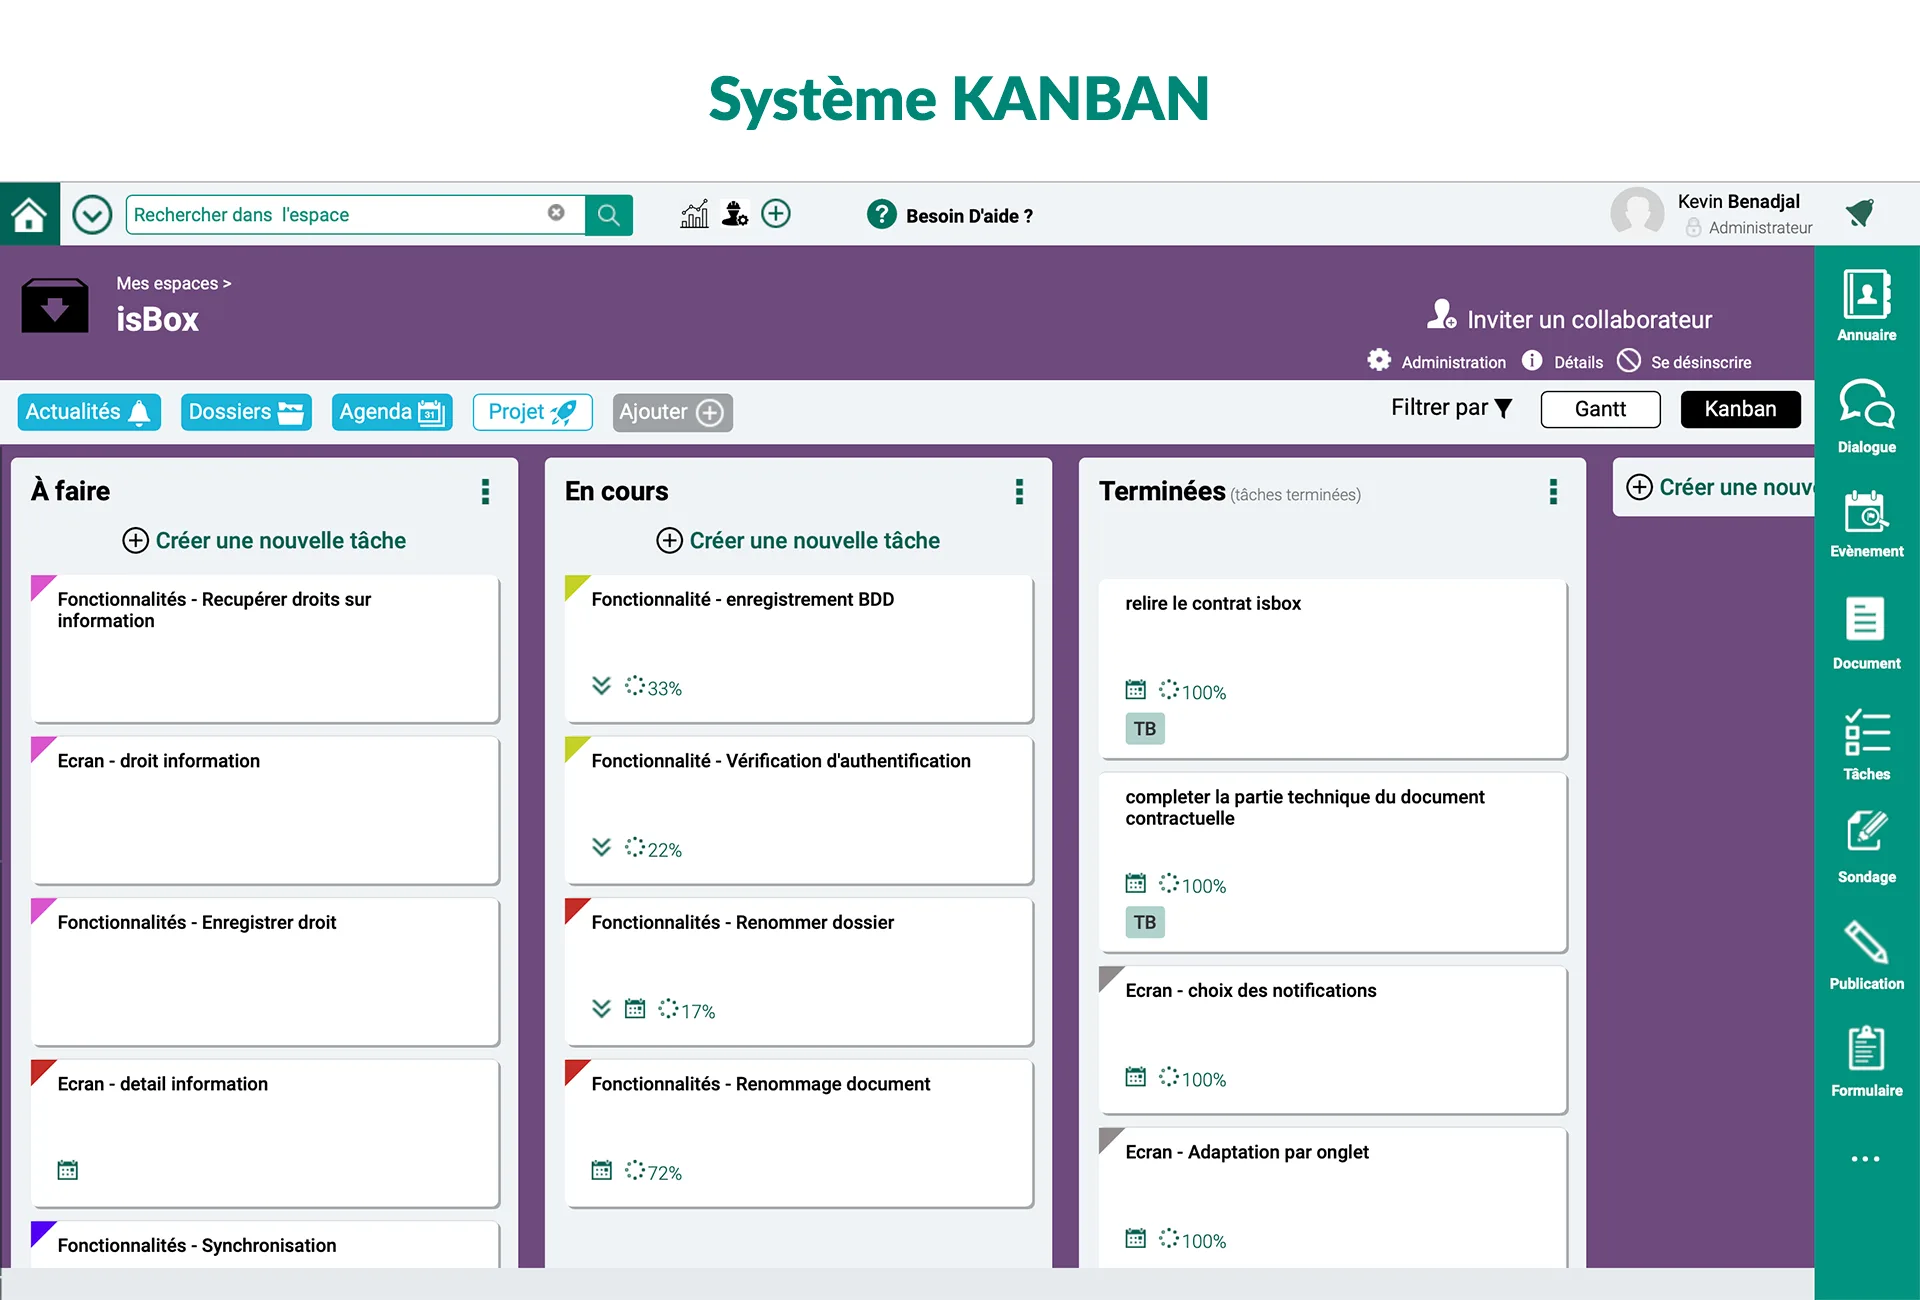Click the Evènement calendar icon
1920x1300 pixels.
pyautogui.click(x=1866, y=512)
